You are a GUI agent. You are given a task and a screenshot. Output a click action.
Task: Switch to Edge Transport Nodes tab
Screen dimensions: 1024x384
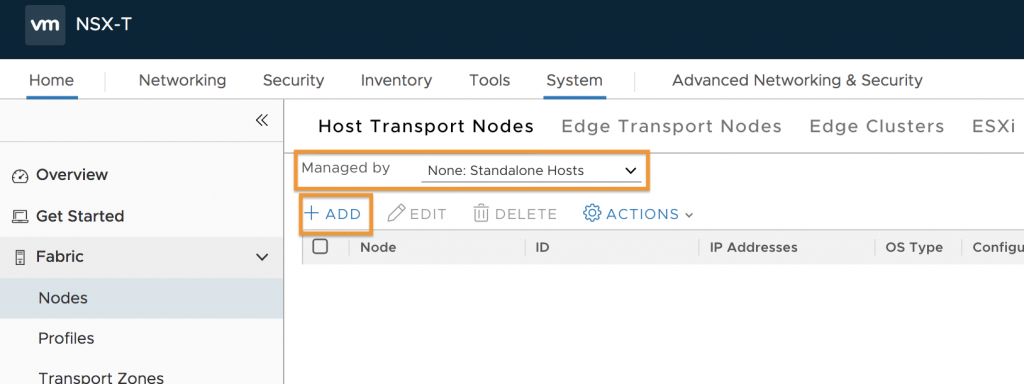pos(671,126)
